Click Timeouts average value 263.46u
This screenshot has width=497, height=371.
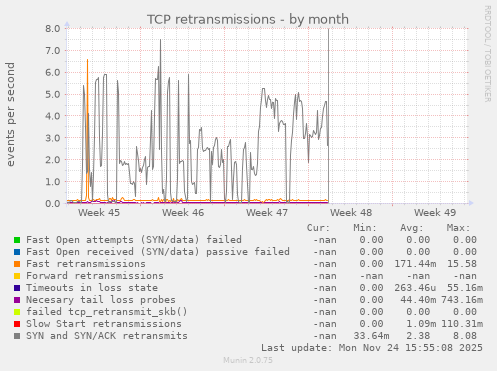(415, 288)
